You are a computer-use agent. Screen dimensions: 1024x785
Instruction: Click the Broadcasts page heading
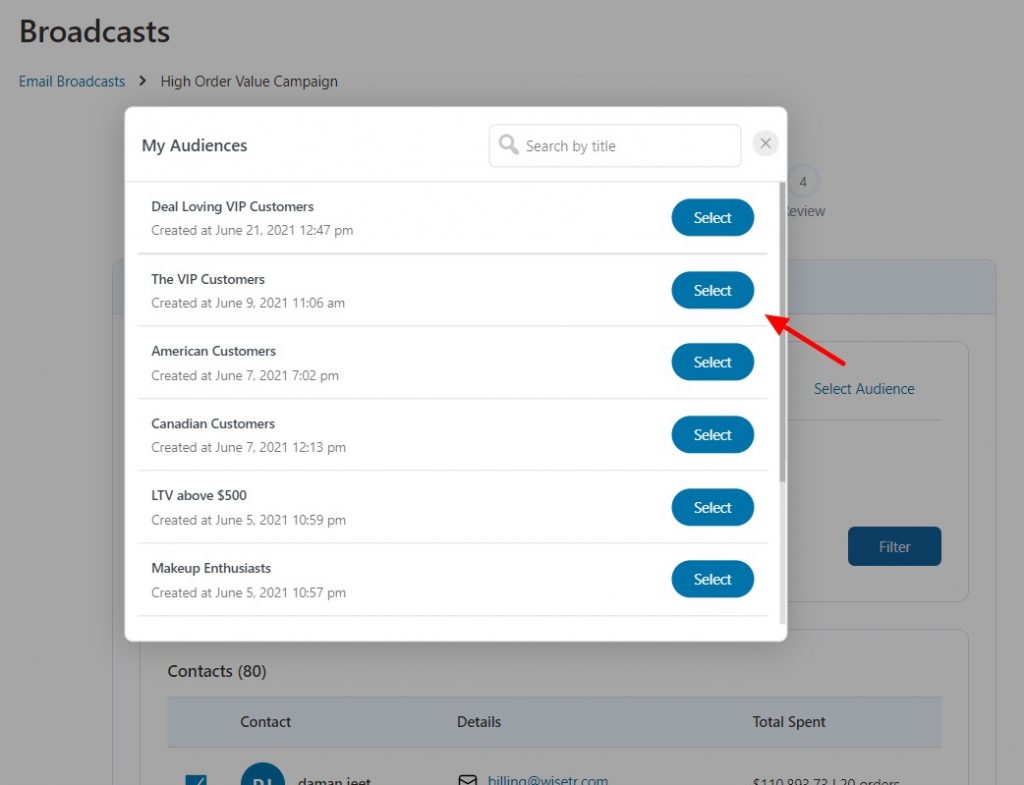click(x=95, y=31)
